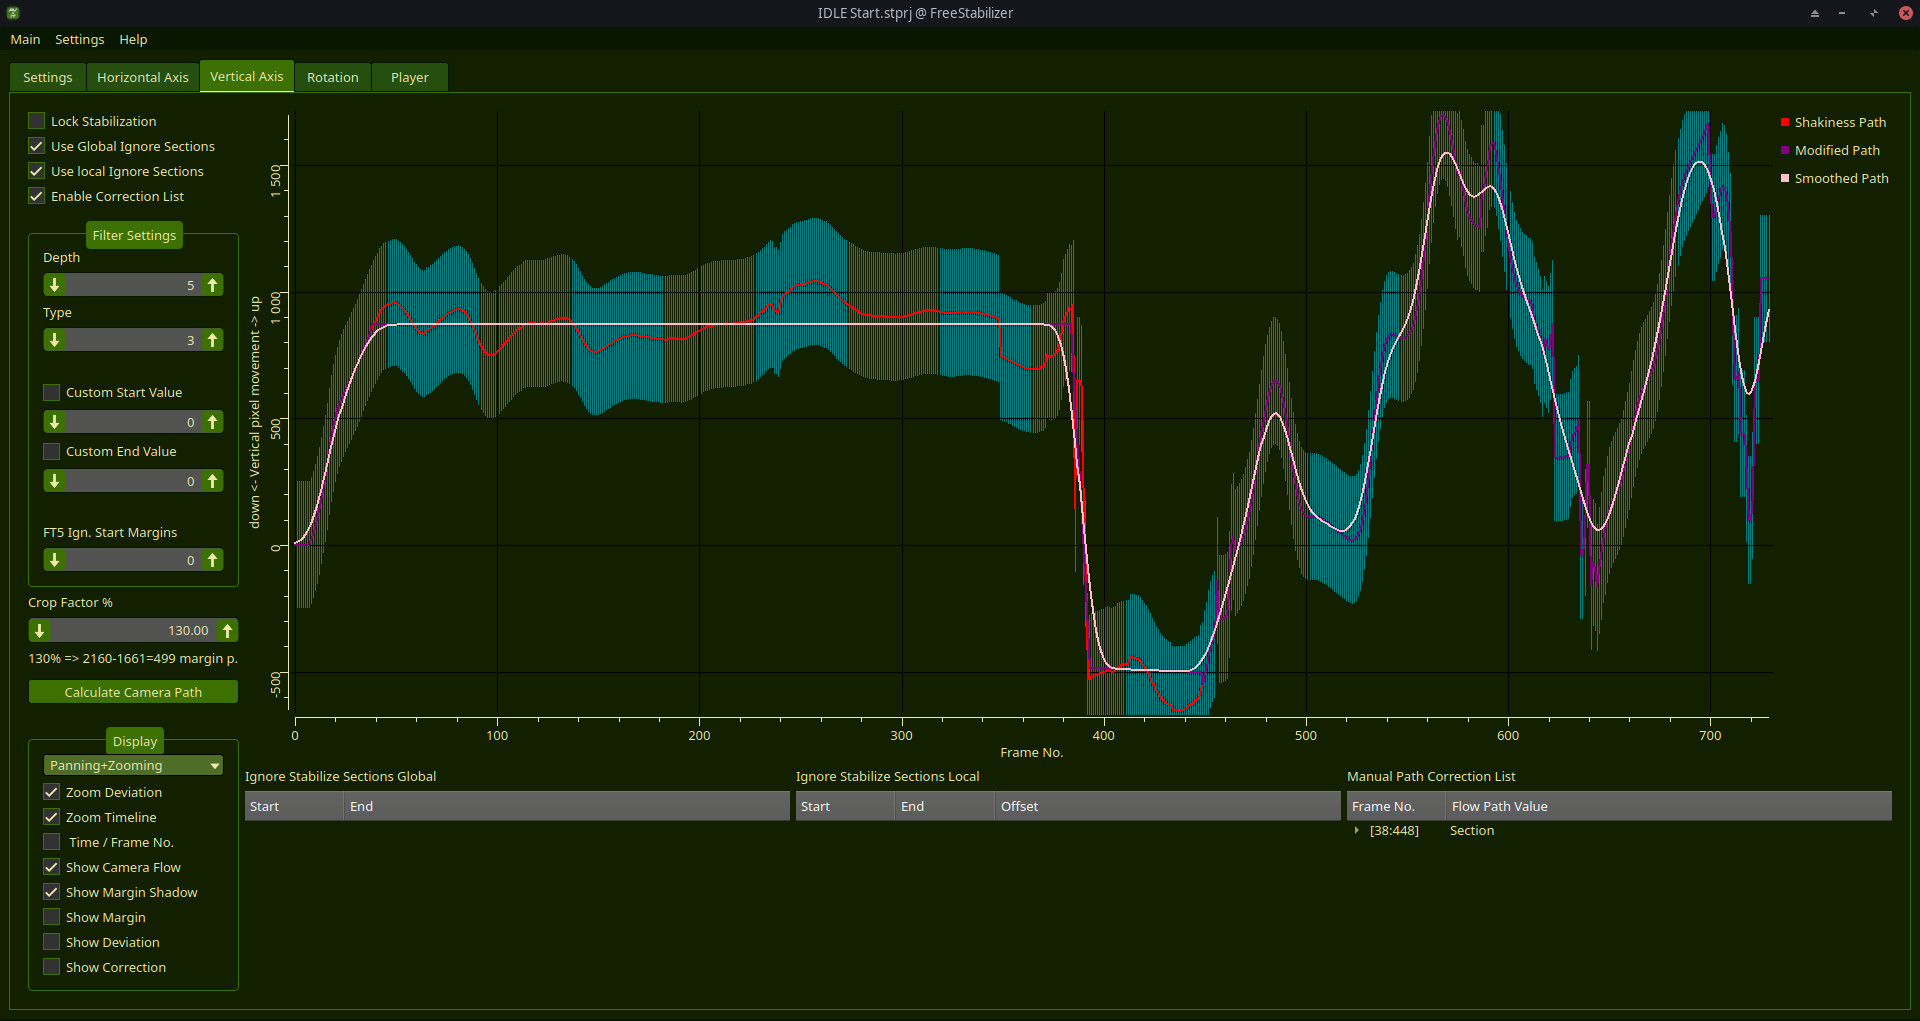
Task: Expand the [38:448] correction list entry
Action: coord(1357,831)
